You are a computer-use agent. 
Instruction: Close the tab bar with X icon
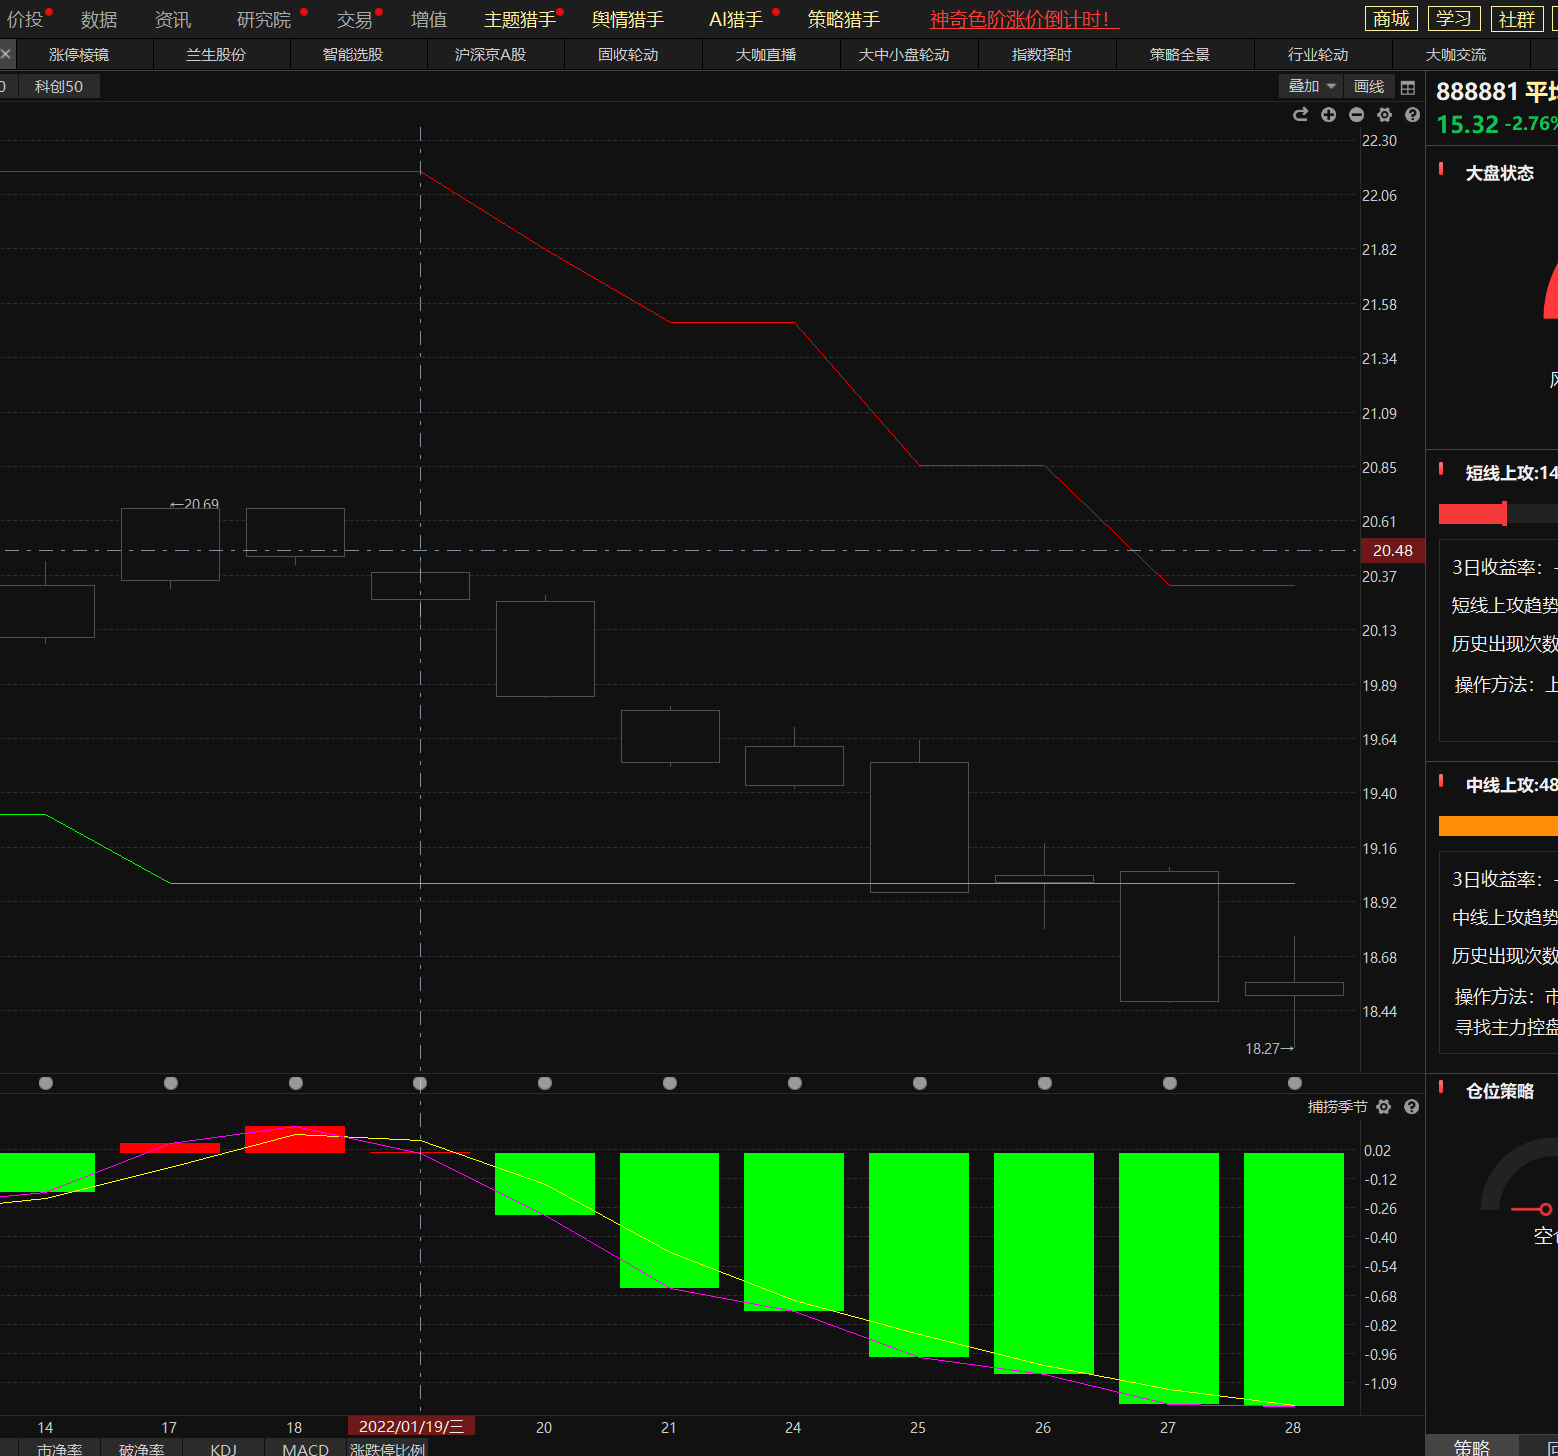[x=6, y=54]
